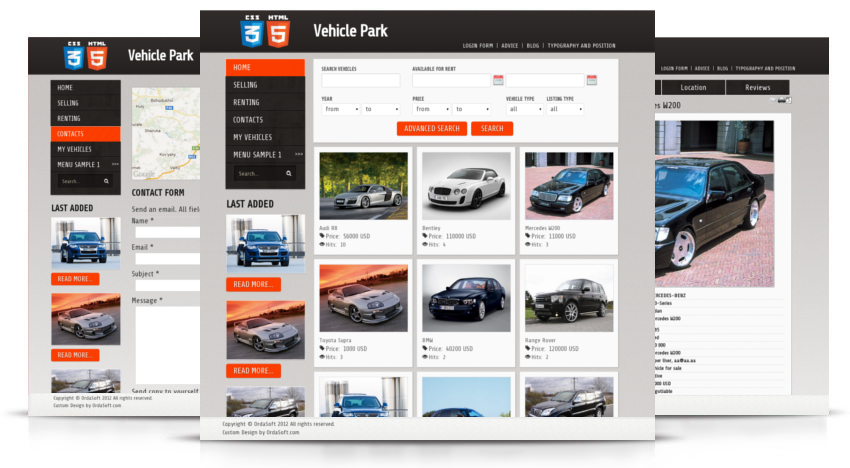Viewport: 850px width, 468px height.
Task: Open the Audi R8 thumbnail
Action: [363, 185]
